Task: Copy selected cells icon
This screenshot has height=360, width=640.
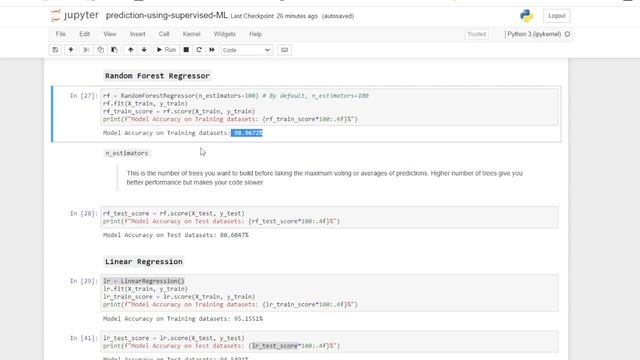Action: (x=100, y=50)
